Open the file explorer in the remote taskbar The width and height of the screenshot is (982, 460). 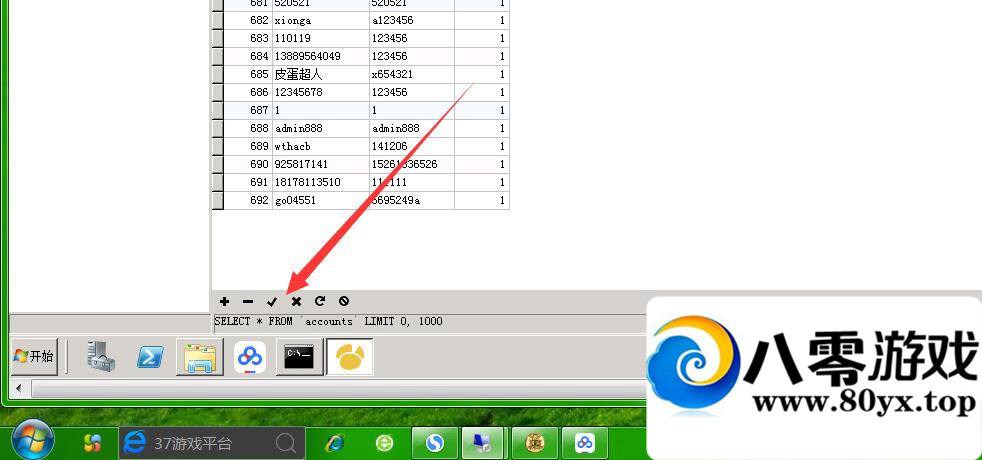[x=200, y=357]
